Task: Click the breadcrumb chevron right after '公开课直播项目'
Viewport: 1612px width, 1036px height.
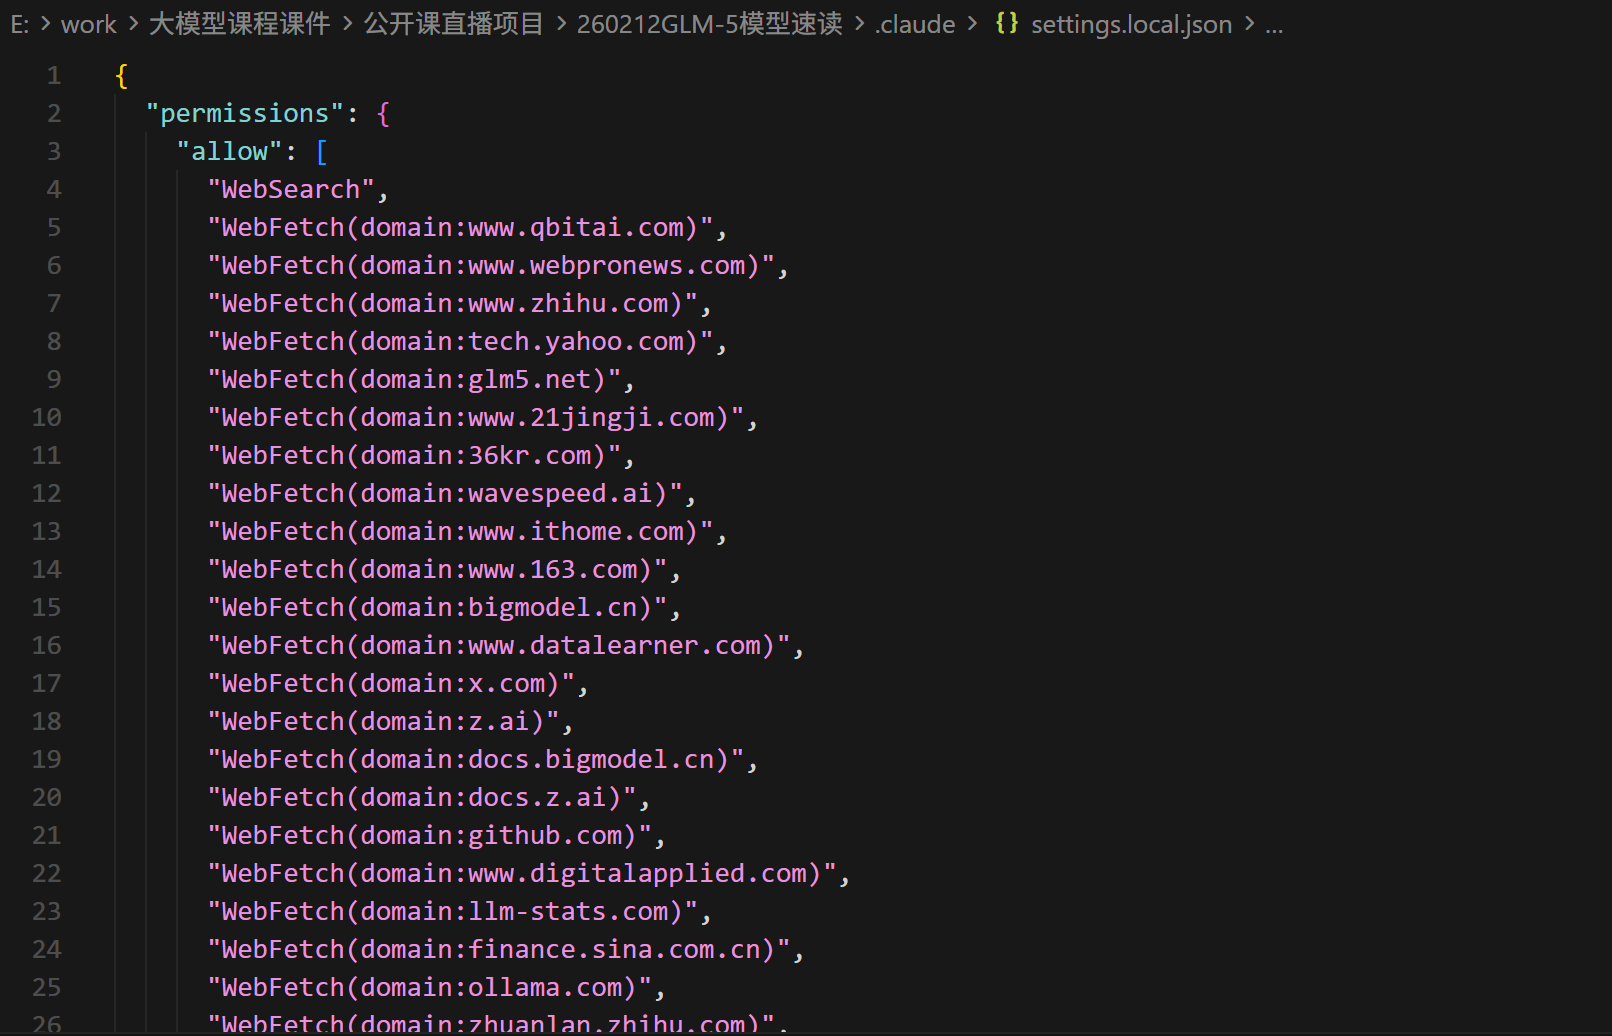Action: tap(560, 24)
